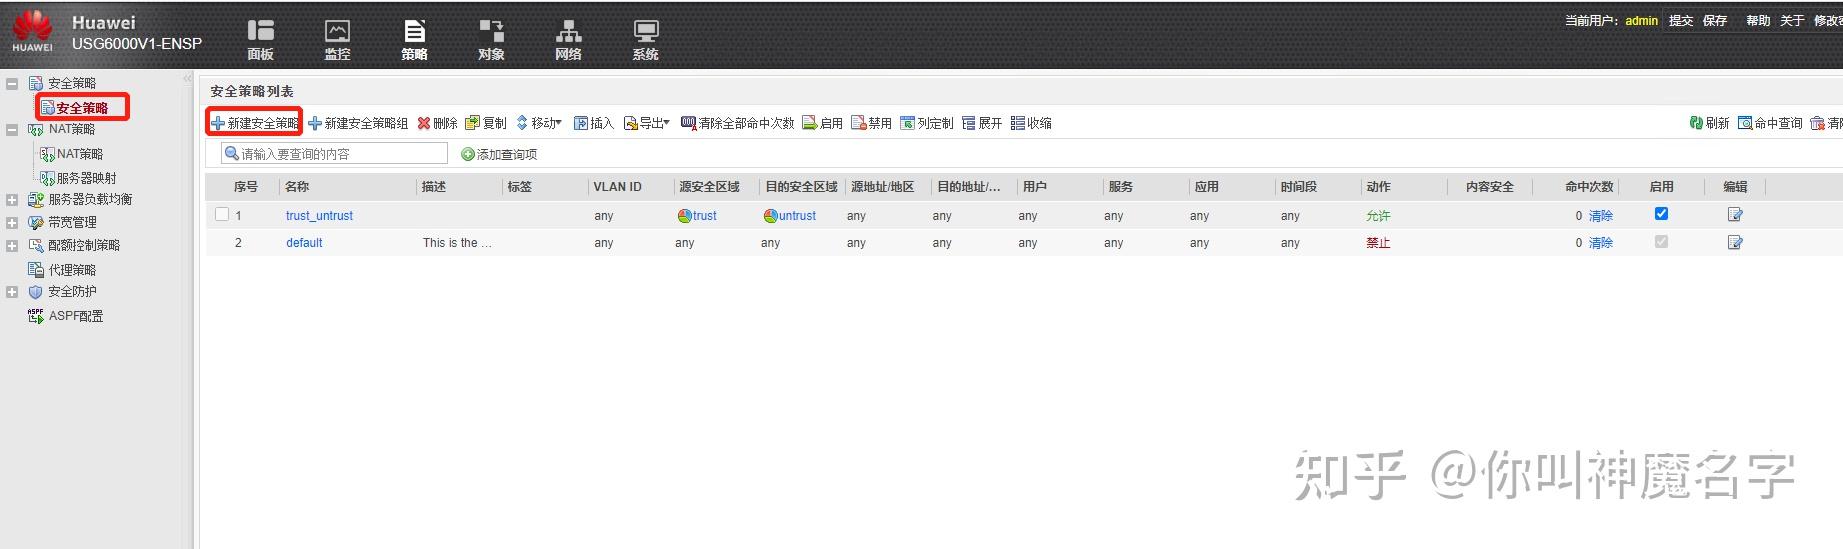Open the default policy link
Image resolution: width=1843 pixels, height=549 pixels.
(x=304, y=243)
